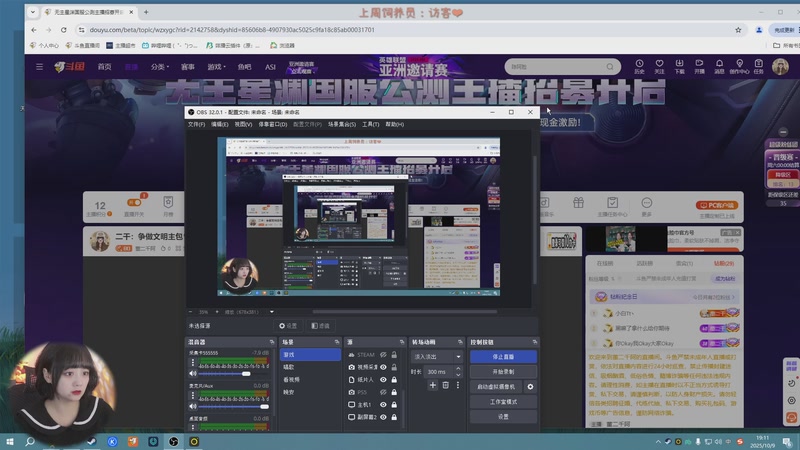Open the gift box icon in streamer toolbar
The height and width of the screenshot is (450, 800).
578,203
